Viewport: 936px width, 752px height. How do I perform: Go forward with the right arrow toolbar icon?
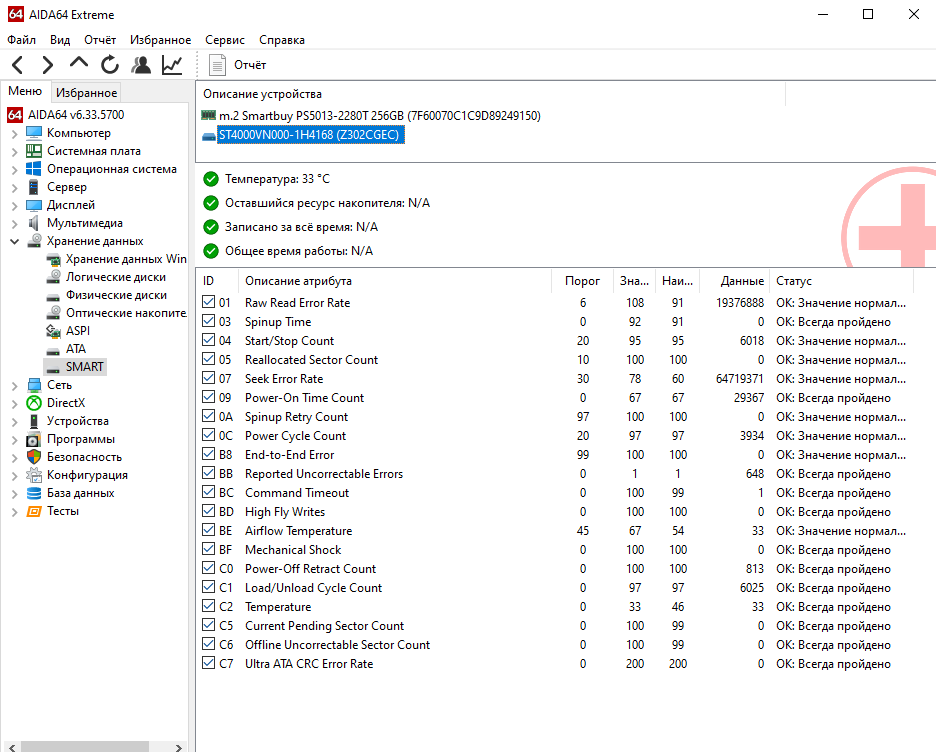(48, 64)
